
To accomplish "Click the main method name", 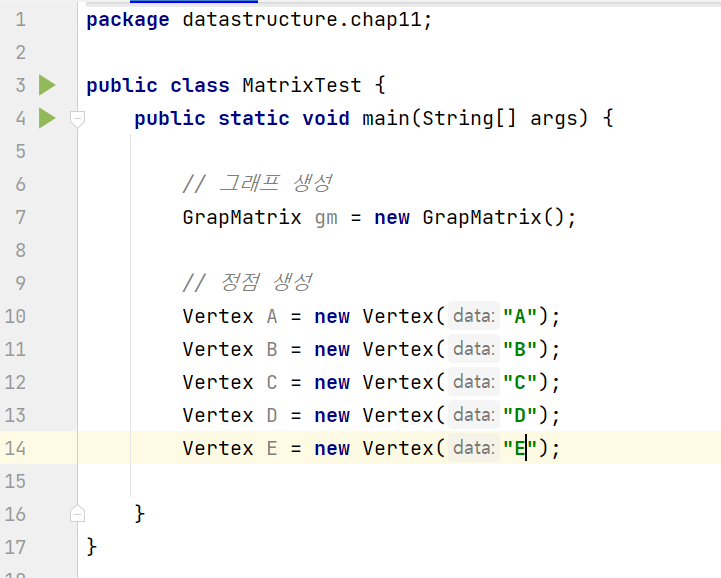I will (386, 119).
